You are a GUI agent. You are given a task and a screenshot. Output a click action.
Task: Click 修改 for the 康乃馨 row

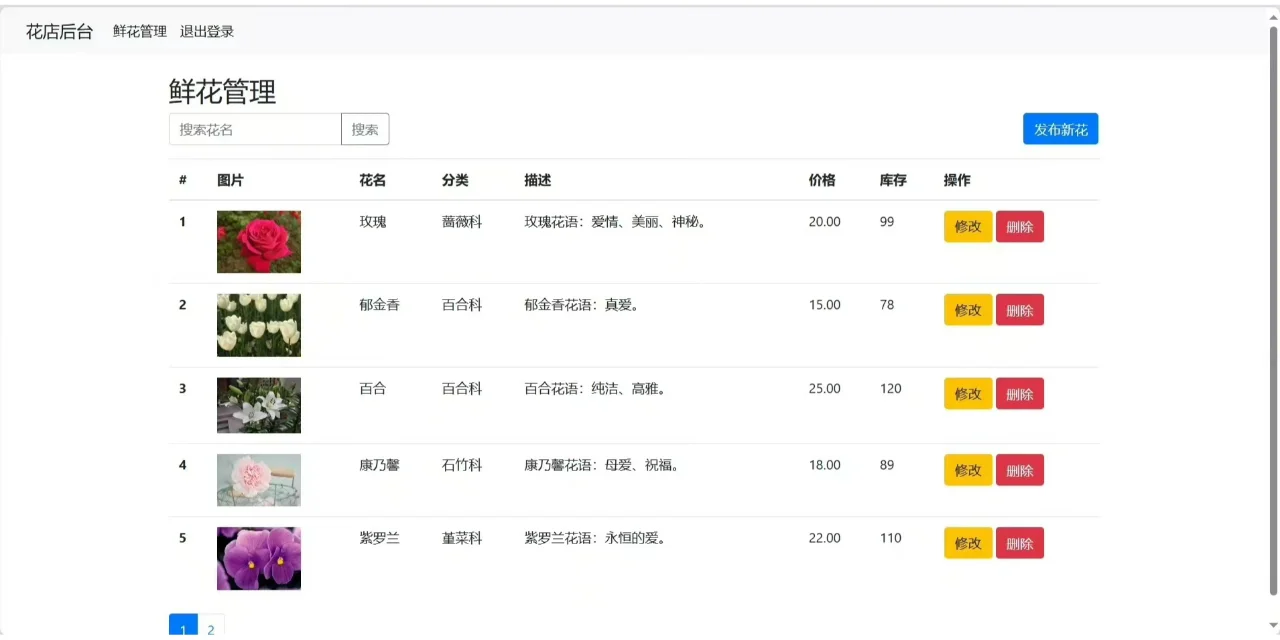pos(967,470)
